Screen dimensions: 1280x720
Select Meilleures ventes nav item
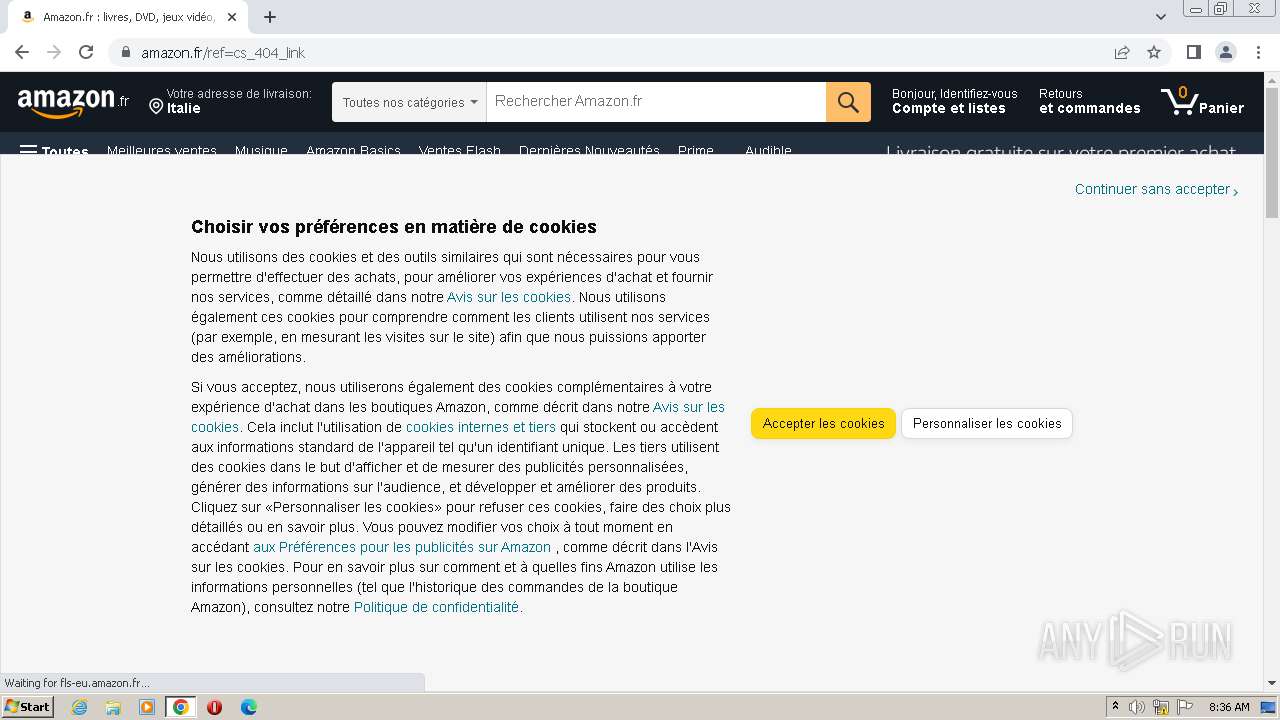pyautogui.click(x=162, y=151)
